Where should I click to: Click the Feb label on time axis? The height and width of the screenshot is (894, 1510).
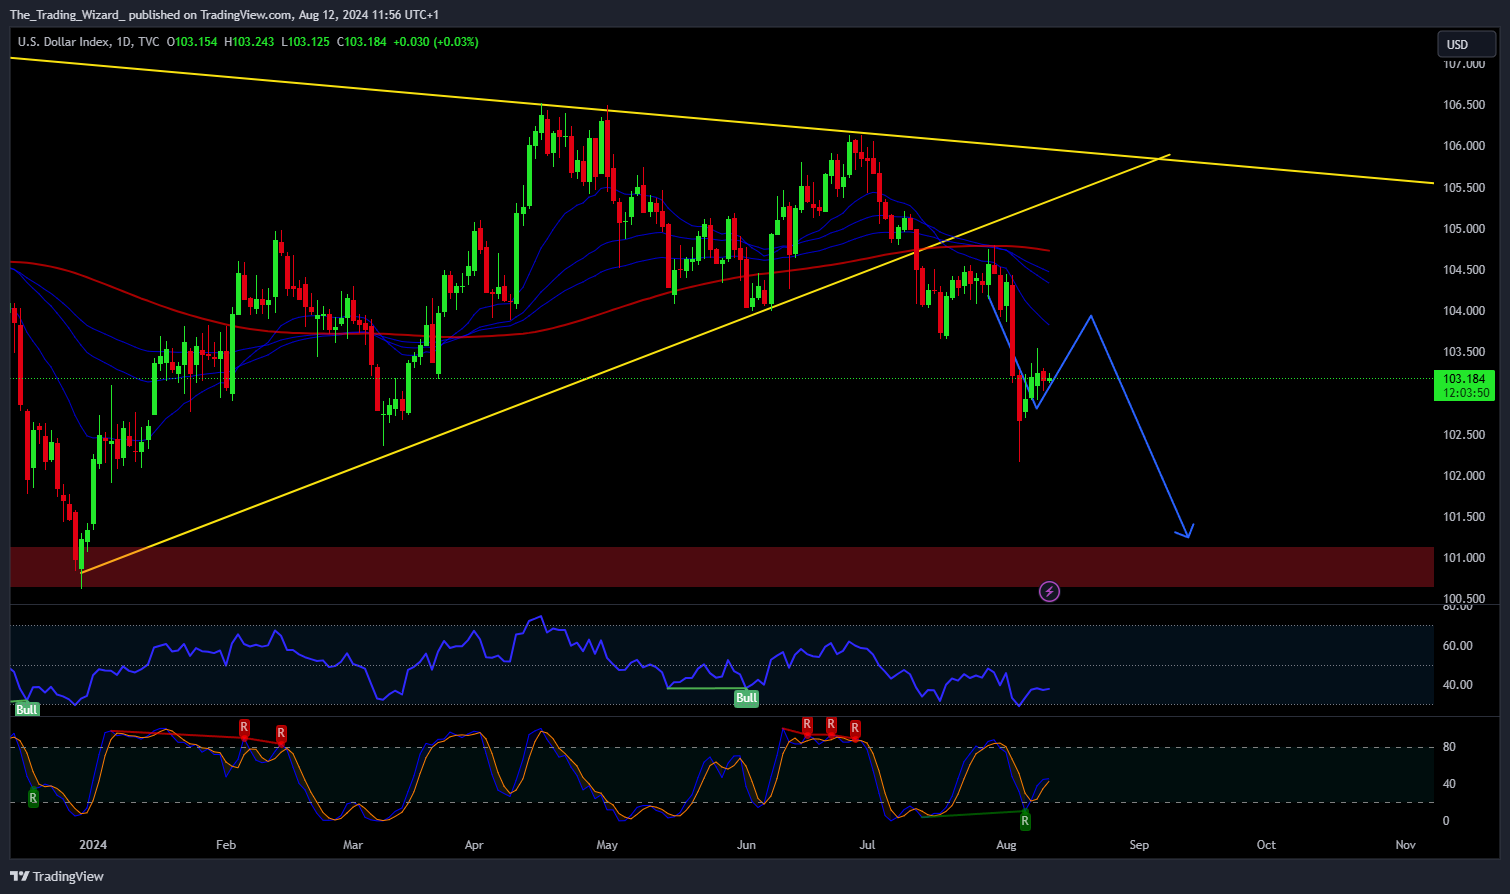[226, 845]
